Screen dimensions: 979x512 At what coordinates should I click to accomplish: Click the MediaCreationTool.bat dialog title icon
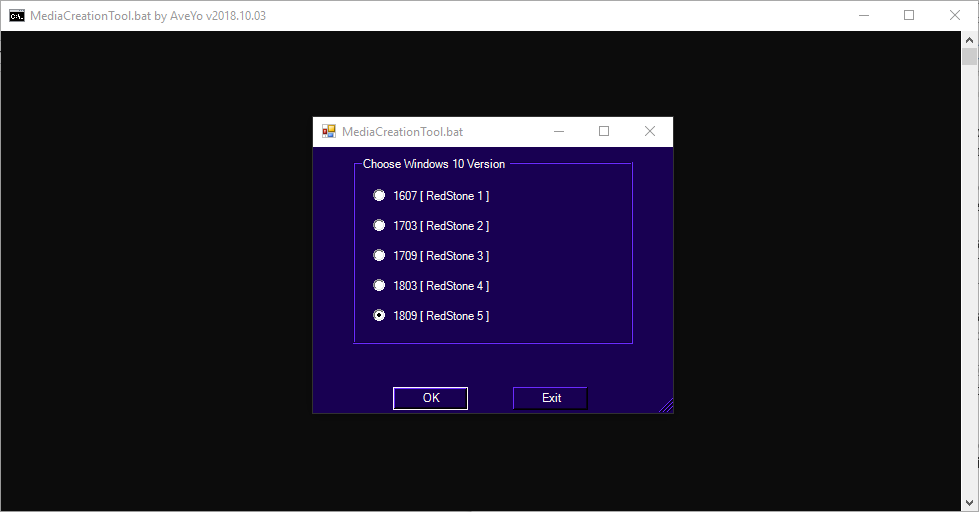[328, 131]
